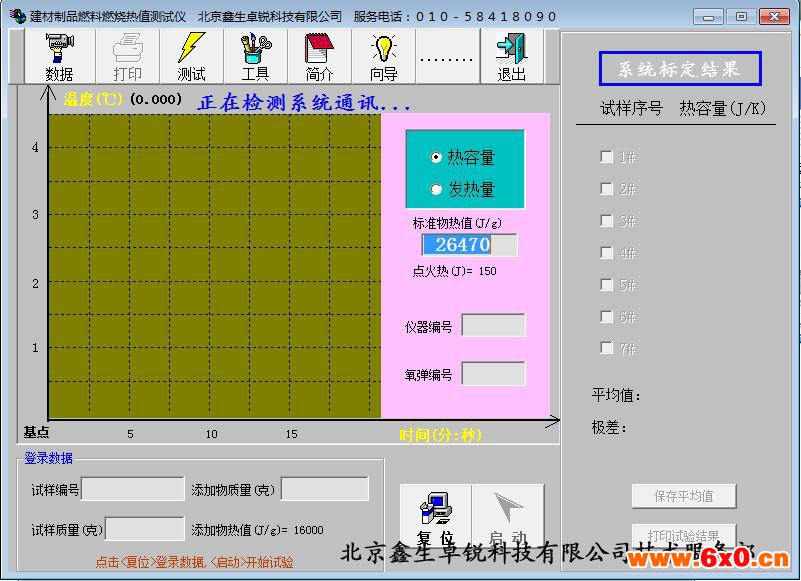Click the 启动 (Start) button

[x=508, y=515]
